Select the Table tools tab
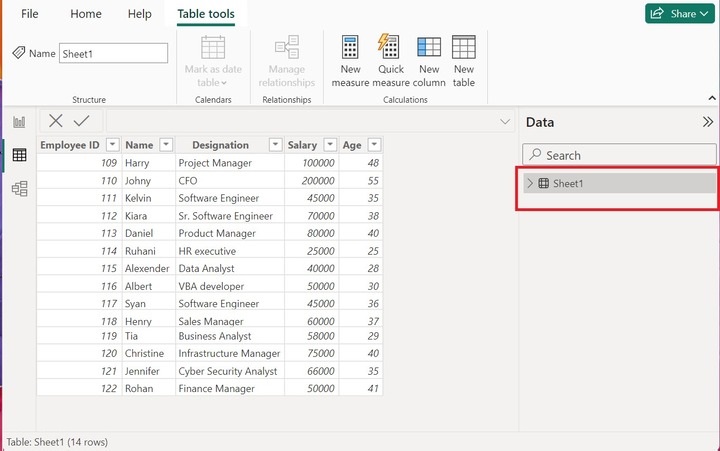Viewport: 720px width, 451px height. pyautogui.click(x=206, y=14)
